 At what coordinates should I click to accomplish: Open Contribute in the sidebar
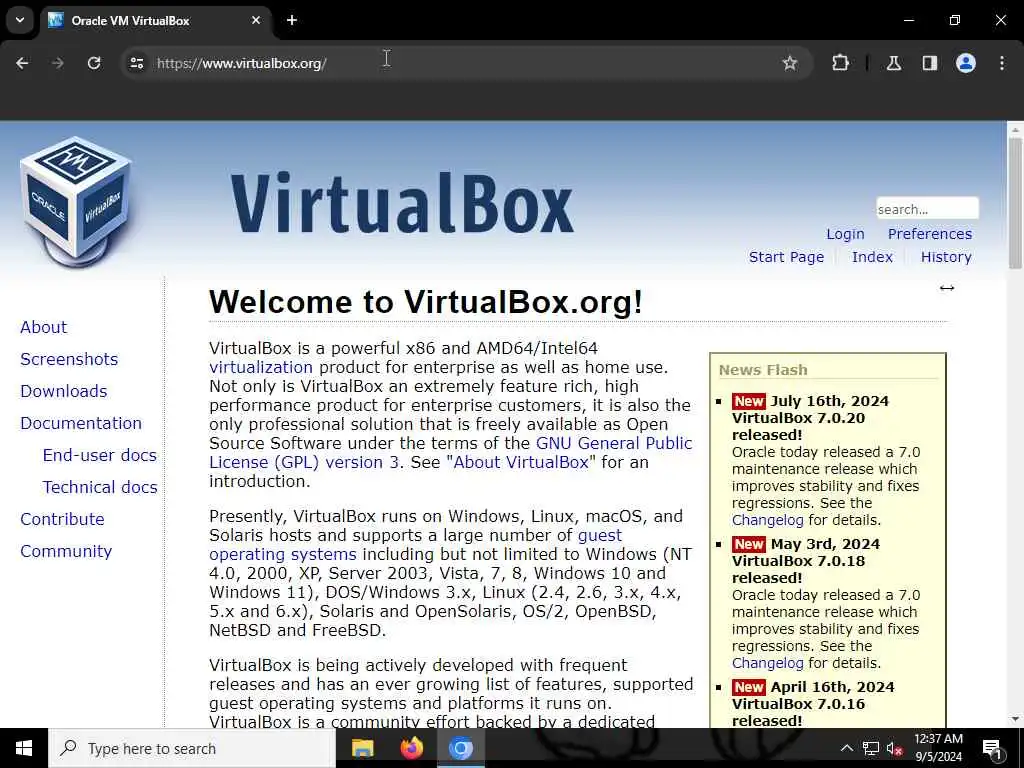[x=62, y=519]
